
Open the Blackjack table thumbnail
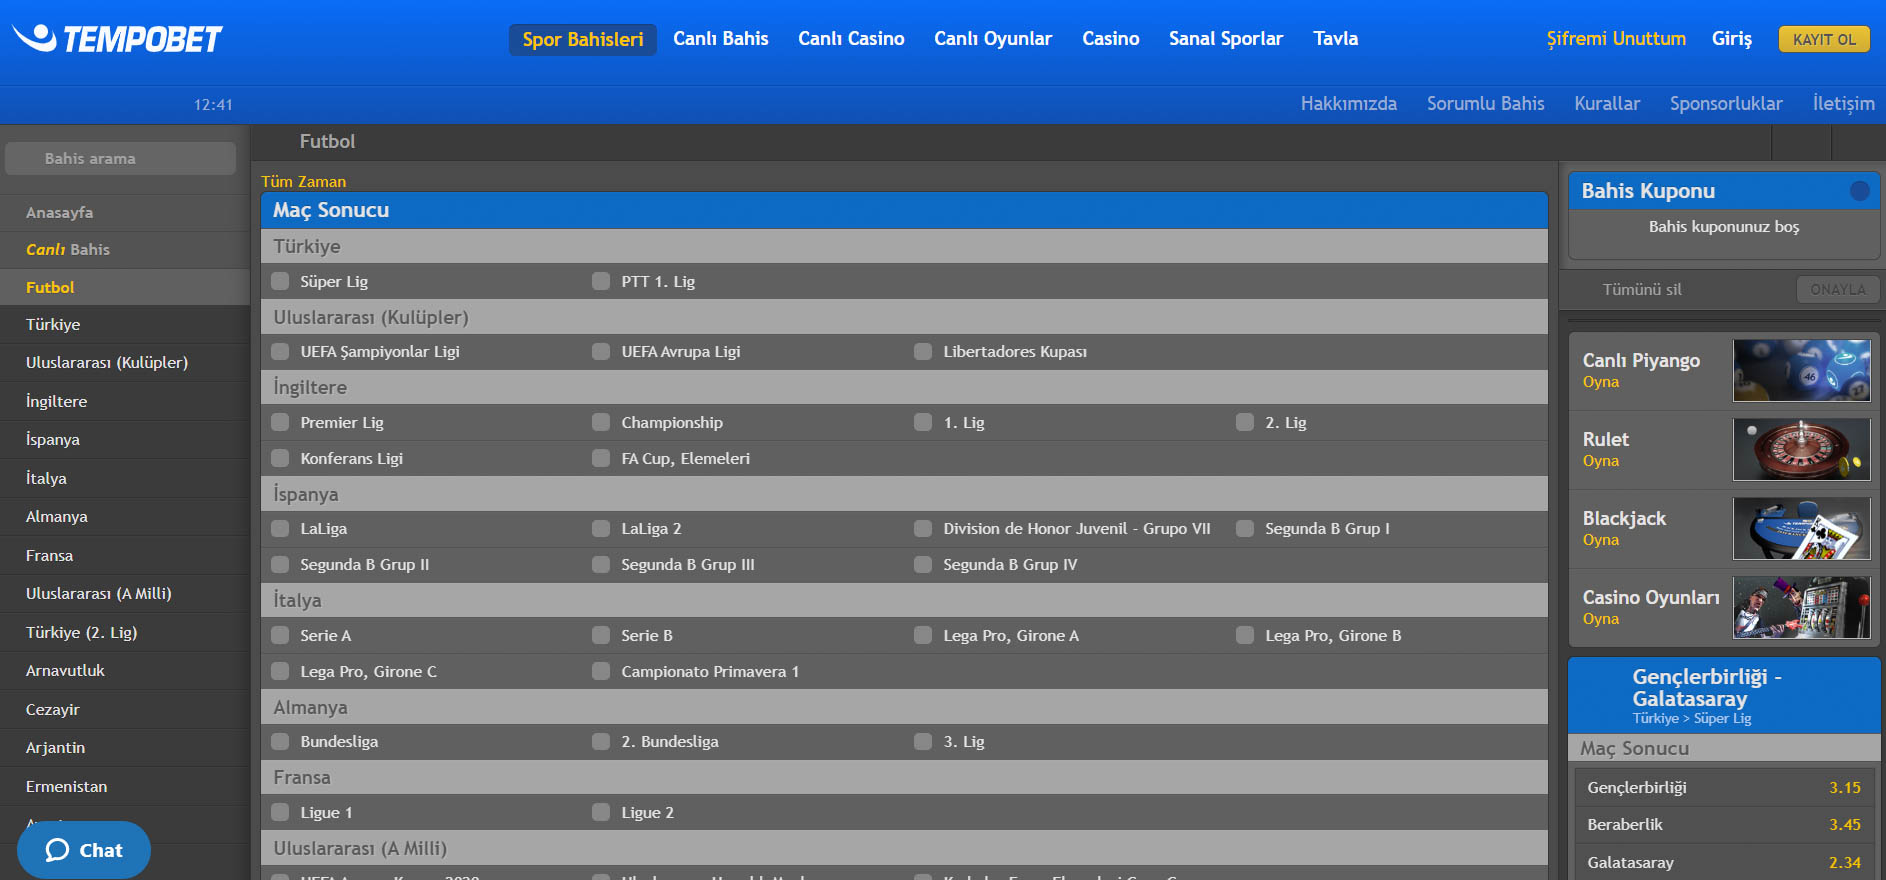(1801, 528)
